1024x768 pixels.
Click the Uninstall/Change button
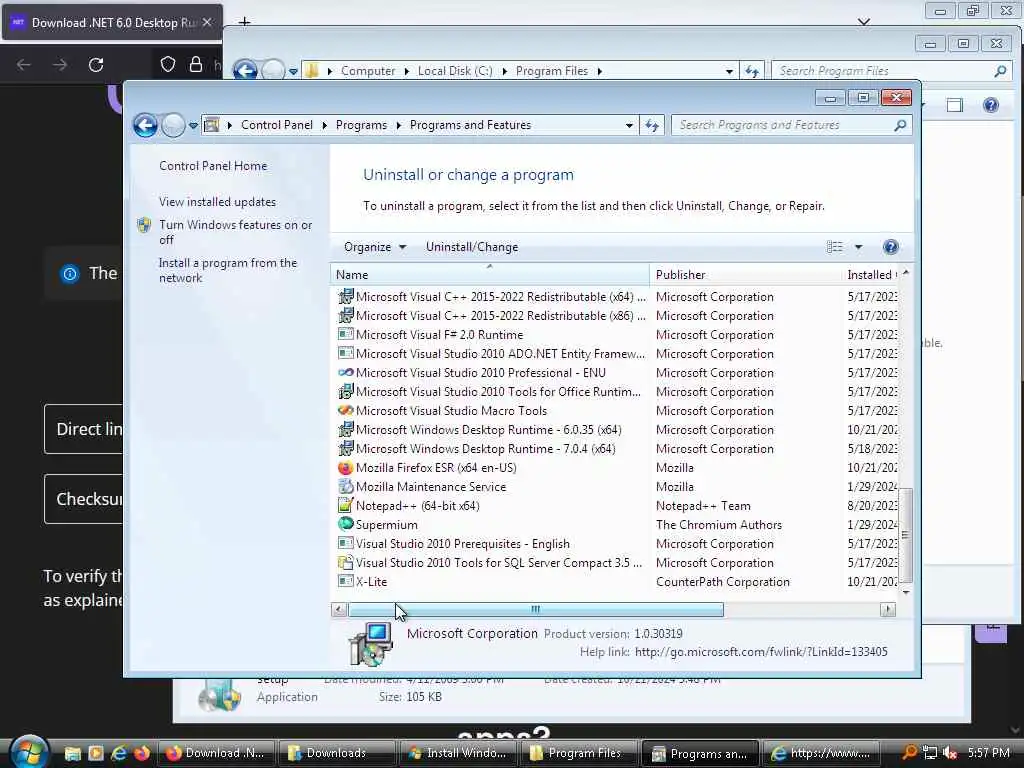click(x=472, y=247)
